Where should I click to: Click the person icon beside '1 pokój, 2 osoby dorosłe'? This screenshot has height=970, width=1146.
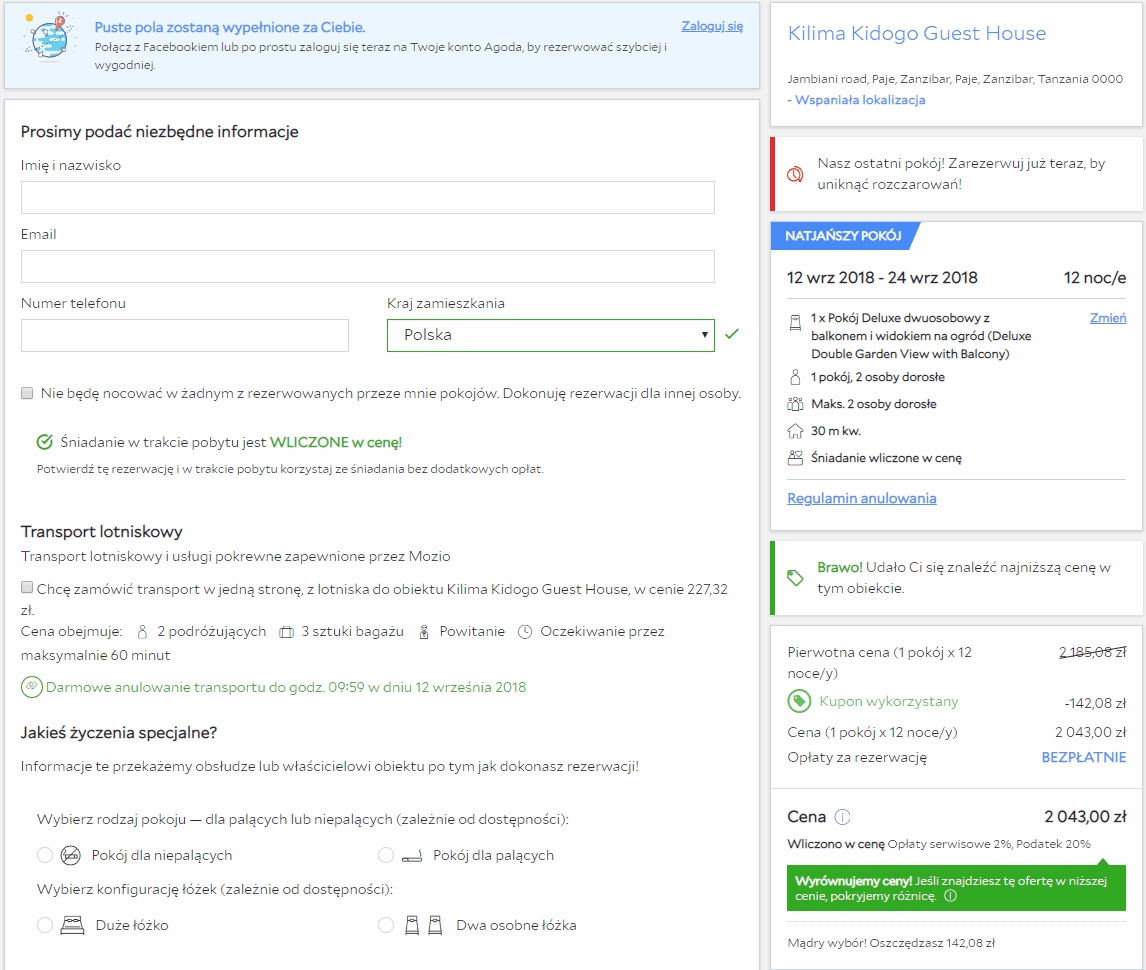[x=795, y=377]
